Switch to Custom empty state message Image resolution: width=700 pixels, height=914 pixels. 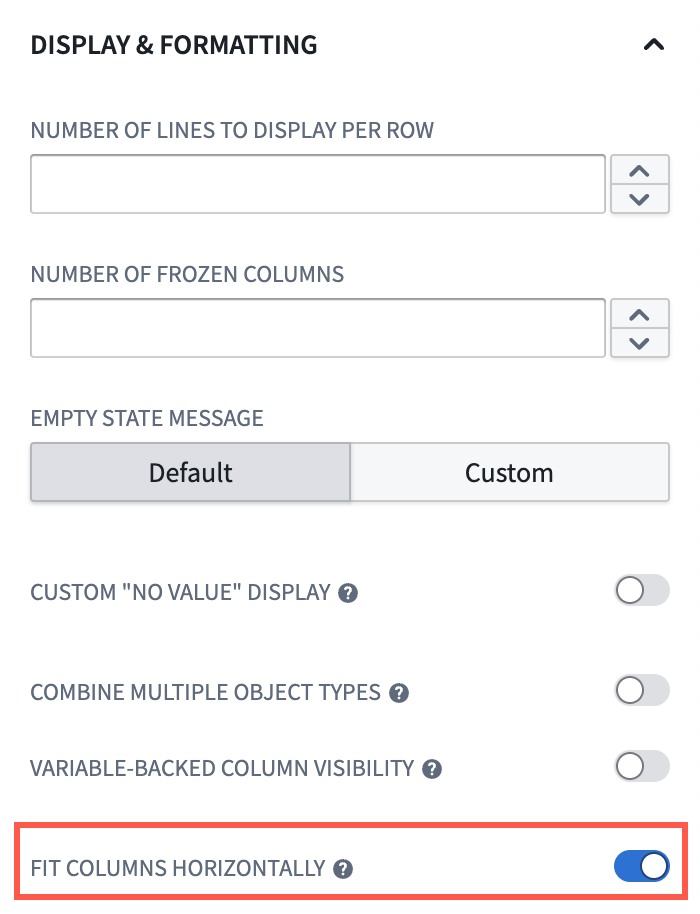510,471
